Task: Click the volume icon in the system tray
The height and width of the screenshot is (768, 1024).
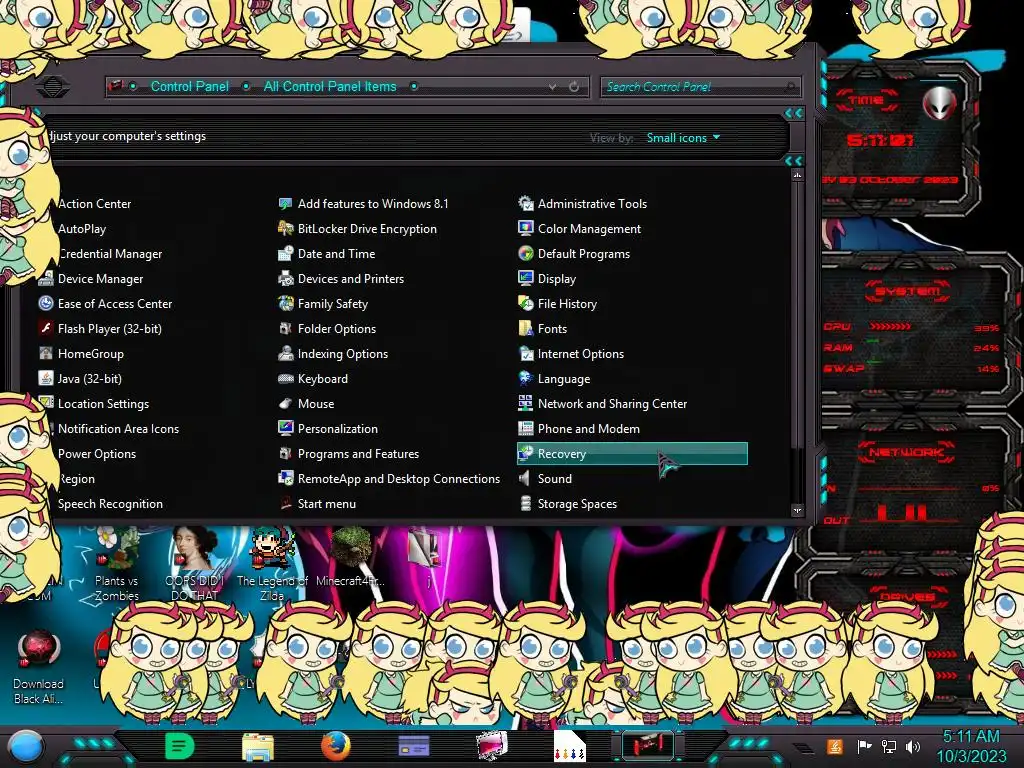Action: [x=913, y=746]
